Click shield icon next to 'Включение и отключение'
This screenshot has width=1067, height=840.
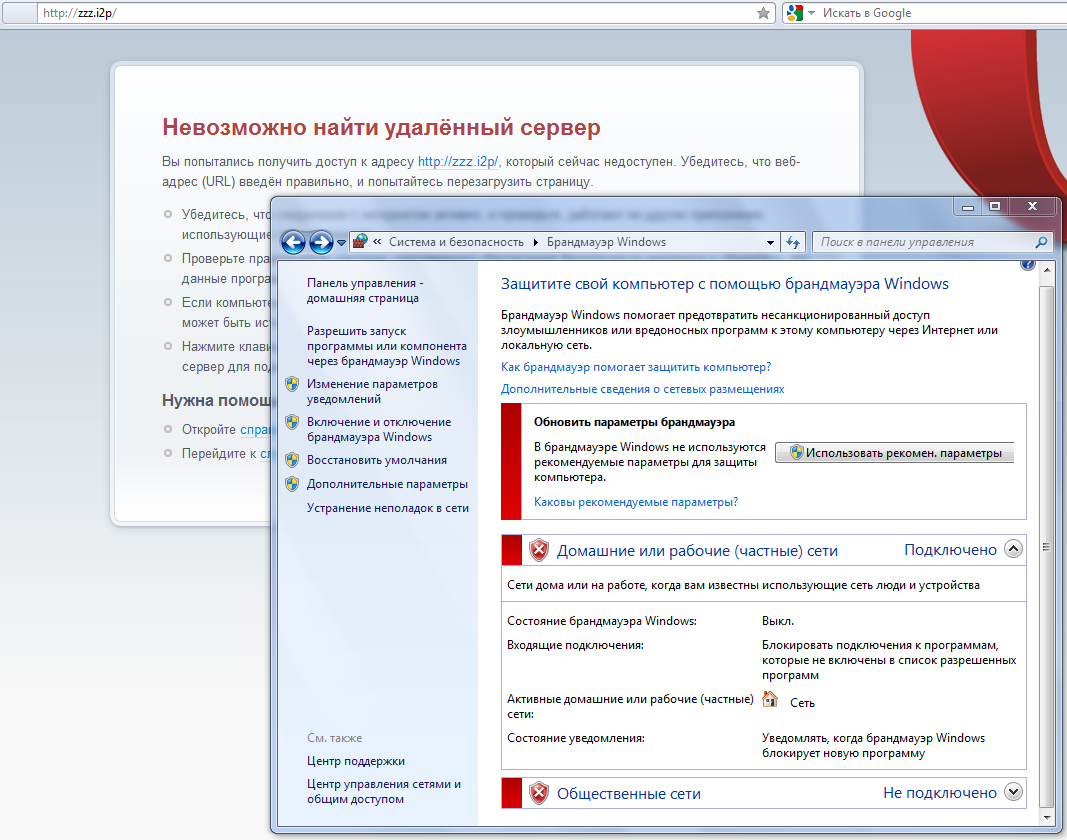click(292, 422)
